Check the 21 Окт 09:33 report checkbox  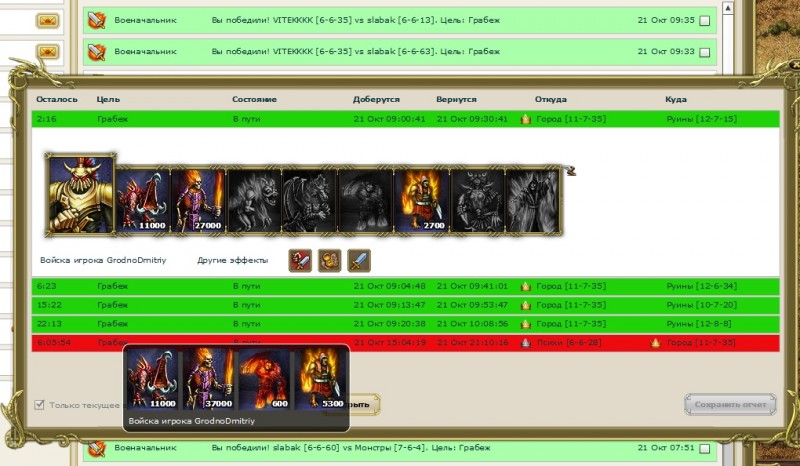coord(705,52)
